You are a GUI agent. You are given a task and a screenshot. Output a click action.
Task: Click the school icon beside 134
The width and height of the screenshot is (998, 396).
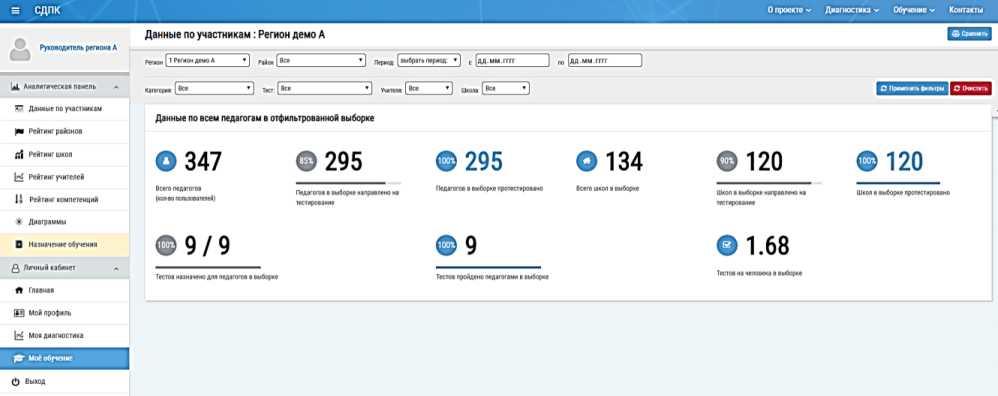pos(586,162)
